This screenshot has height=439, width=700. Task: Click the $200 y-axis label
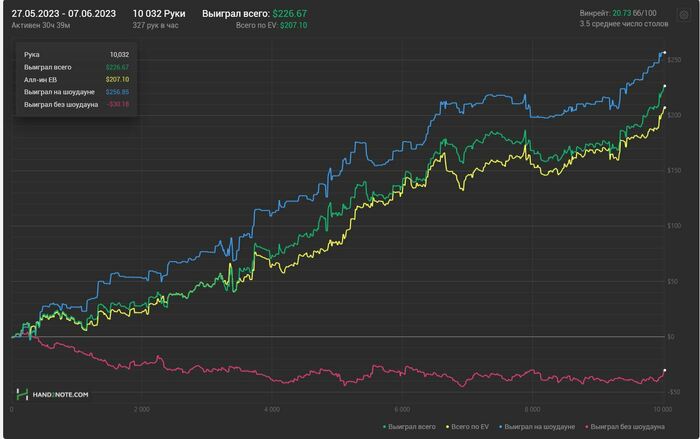click(674, 115)
